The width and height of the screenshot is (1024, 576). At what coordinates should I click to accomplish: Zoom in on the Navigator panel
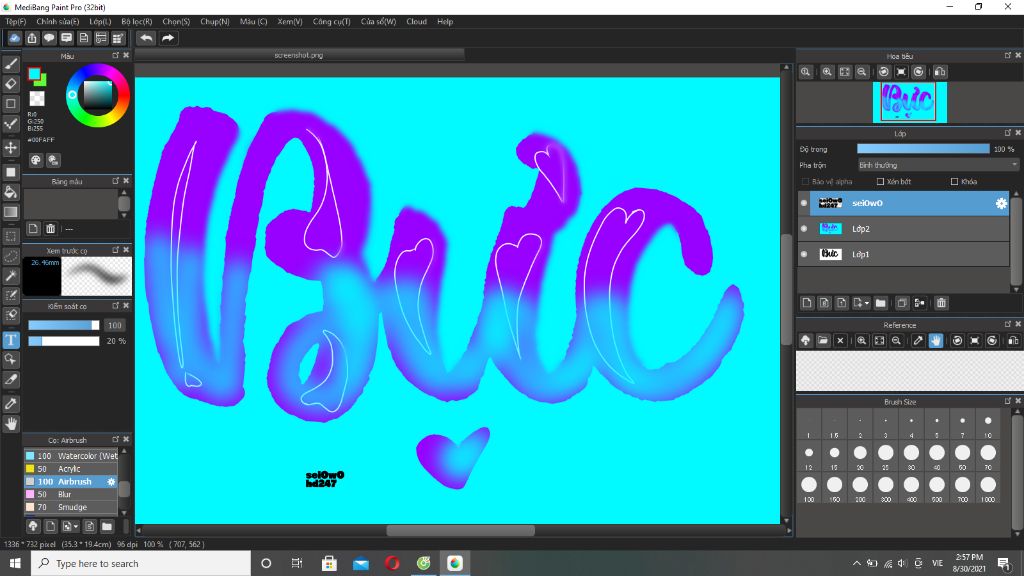pos(827,72)
